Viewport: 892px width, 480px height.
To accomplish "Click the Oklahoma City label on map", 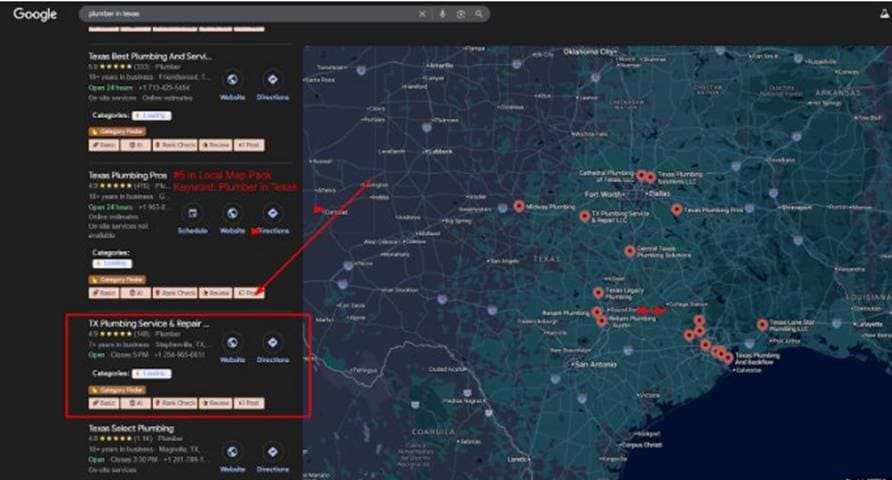I will point(589,52).
